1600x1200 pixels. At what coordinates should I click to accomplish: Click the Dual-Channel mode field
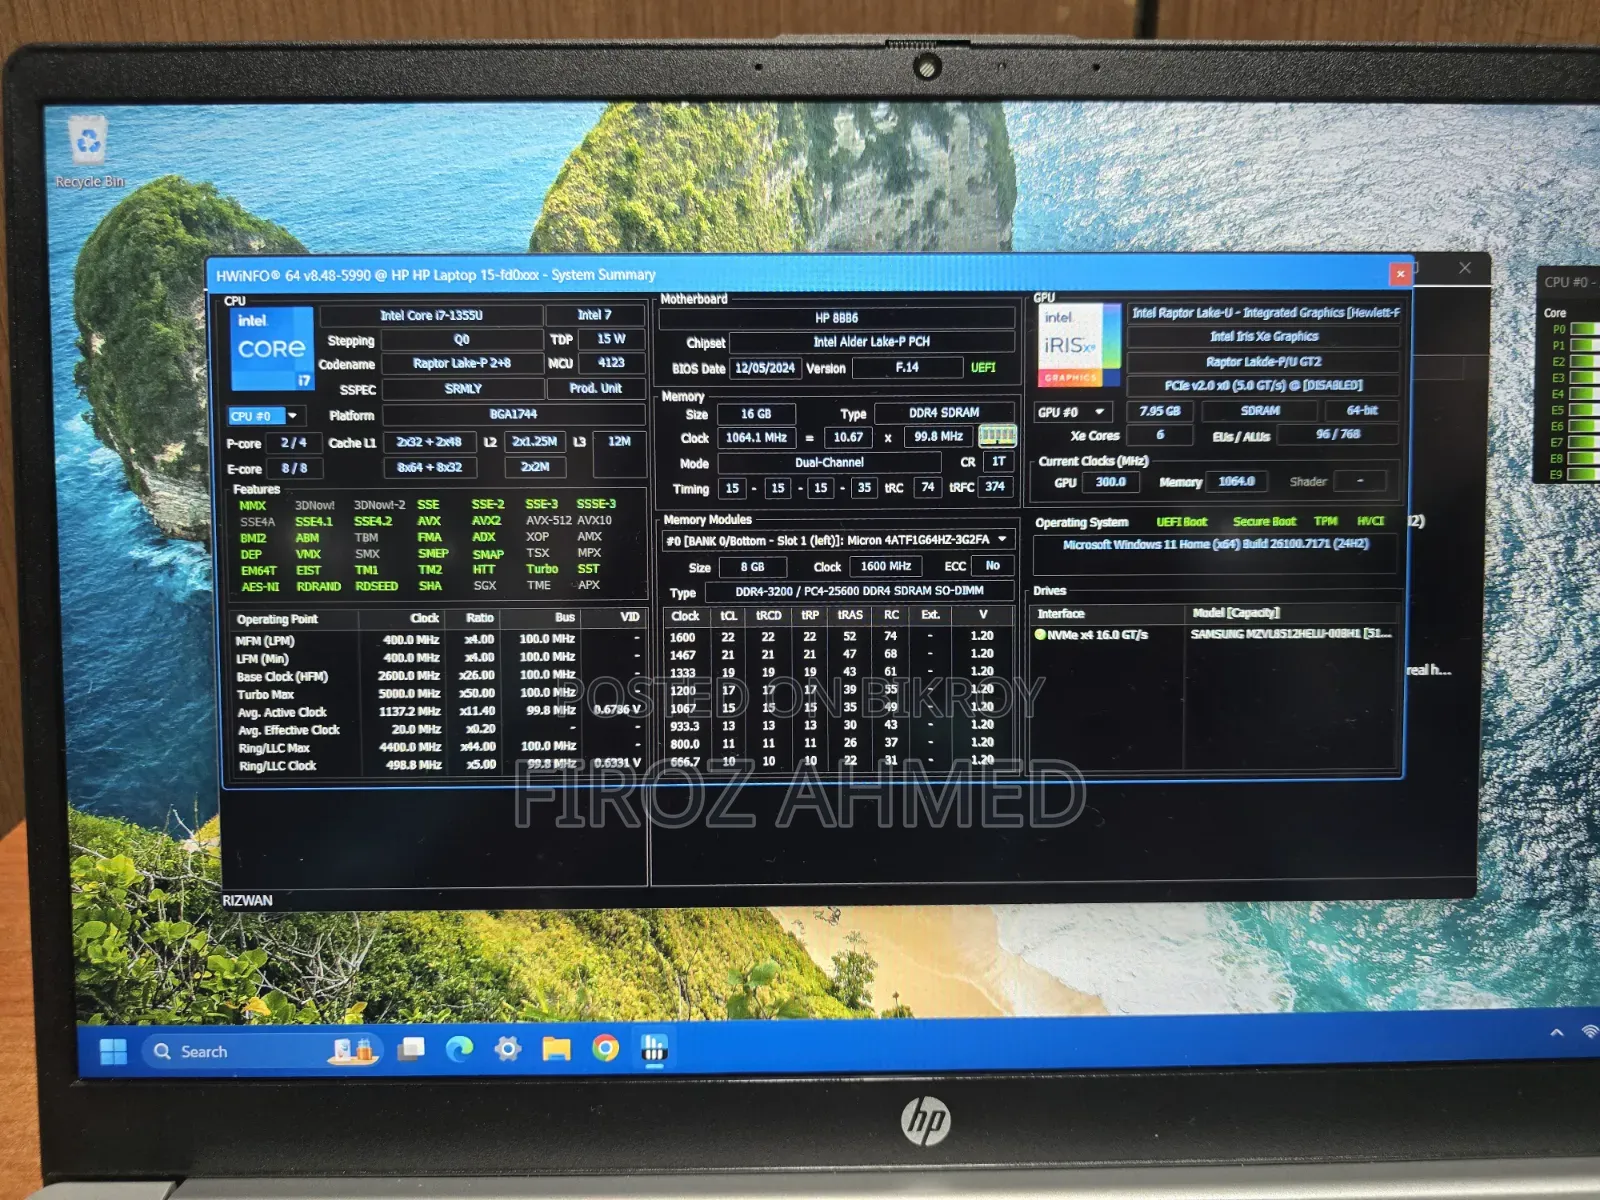829,463
